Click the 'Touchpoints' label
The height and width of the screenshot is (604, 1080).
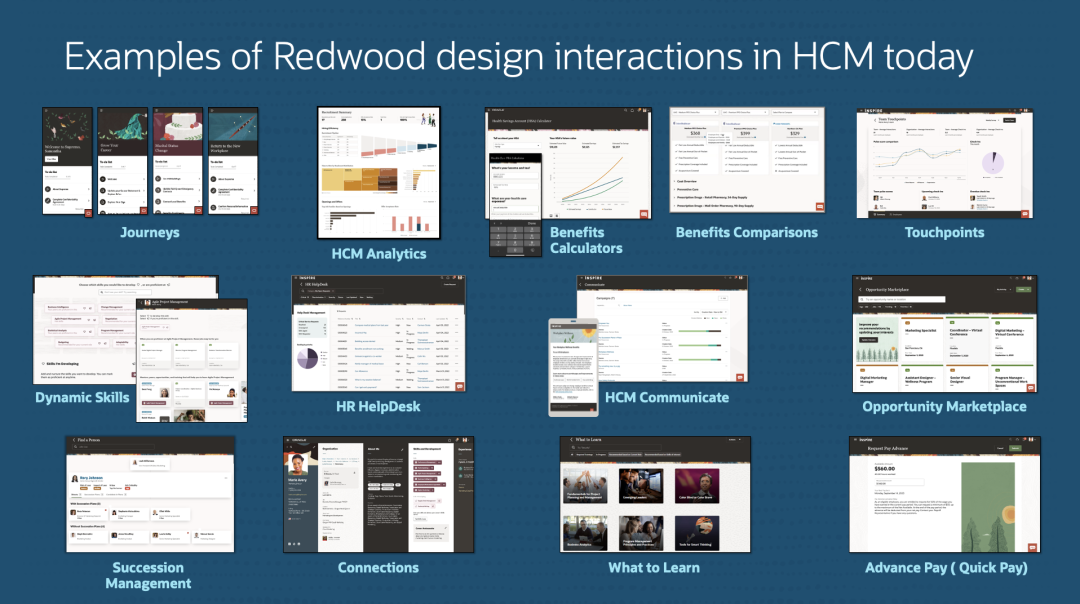944,232
